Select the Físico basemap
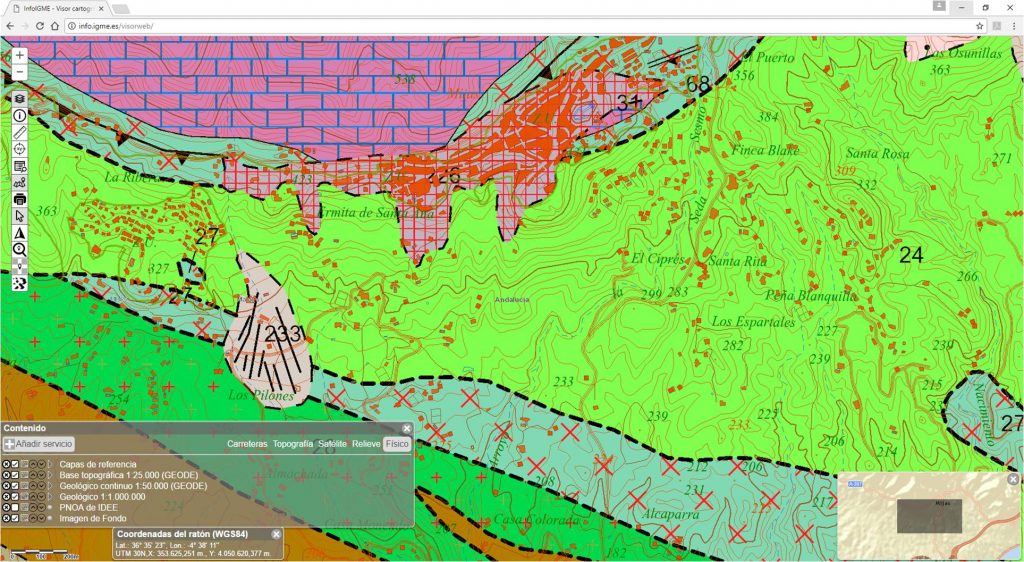This screenshot has width=1024, height=562. (396, 444)
